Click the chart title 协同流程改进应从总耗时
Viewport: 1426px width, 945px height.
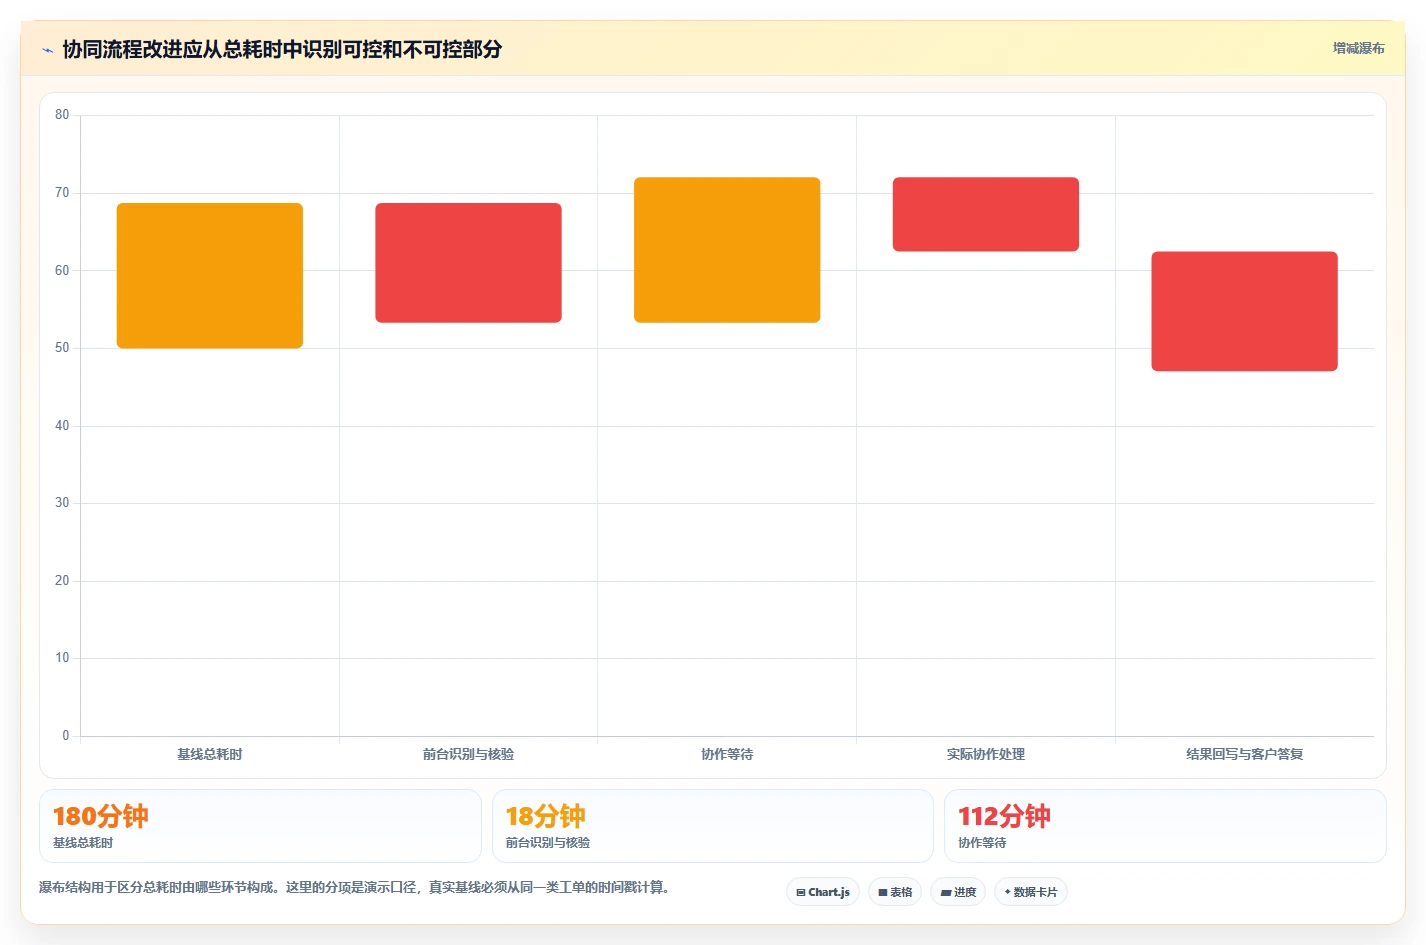pos(282,49)
